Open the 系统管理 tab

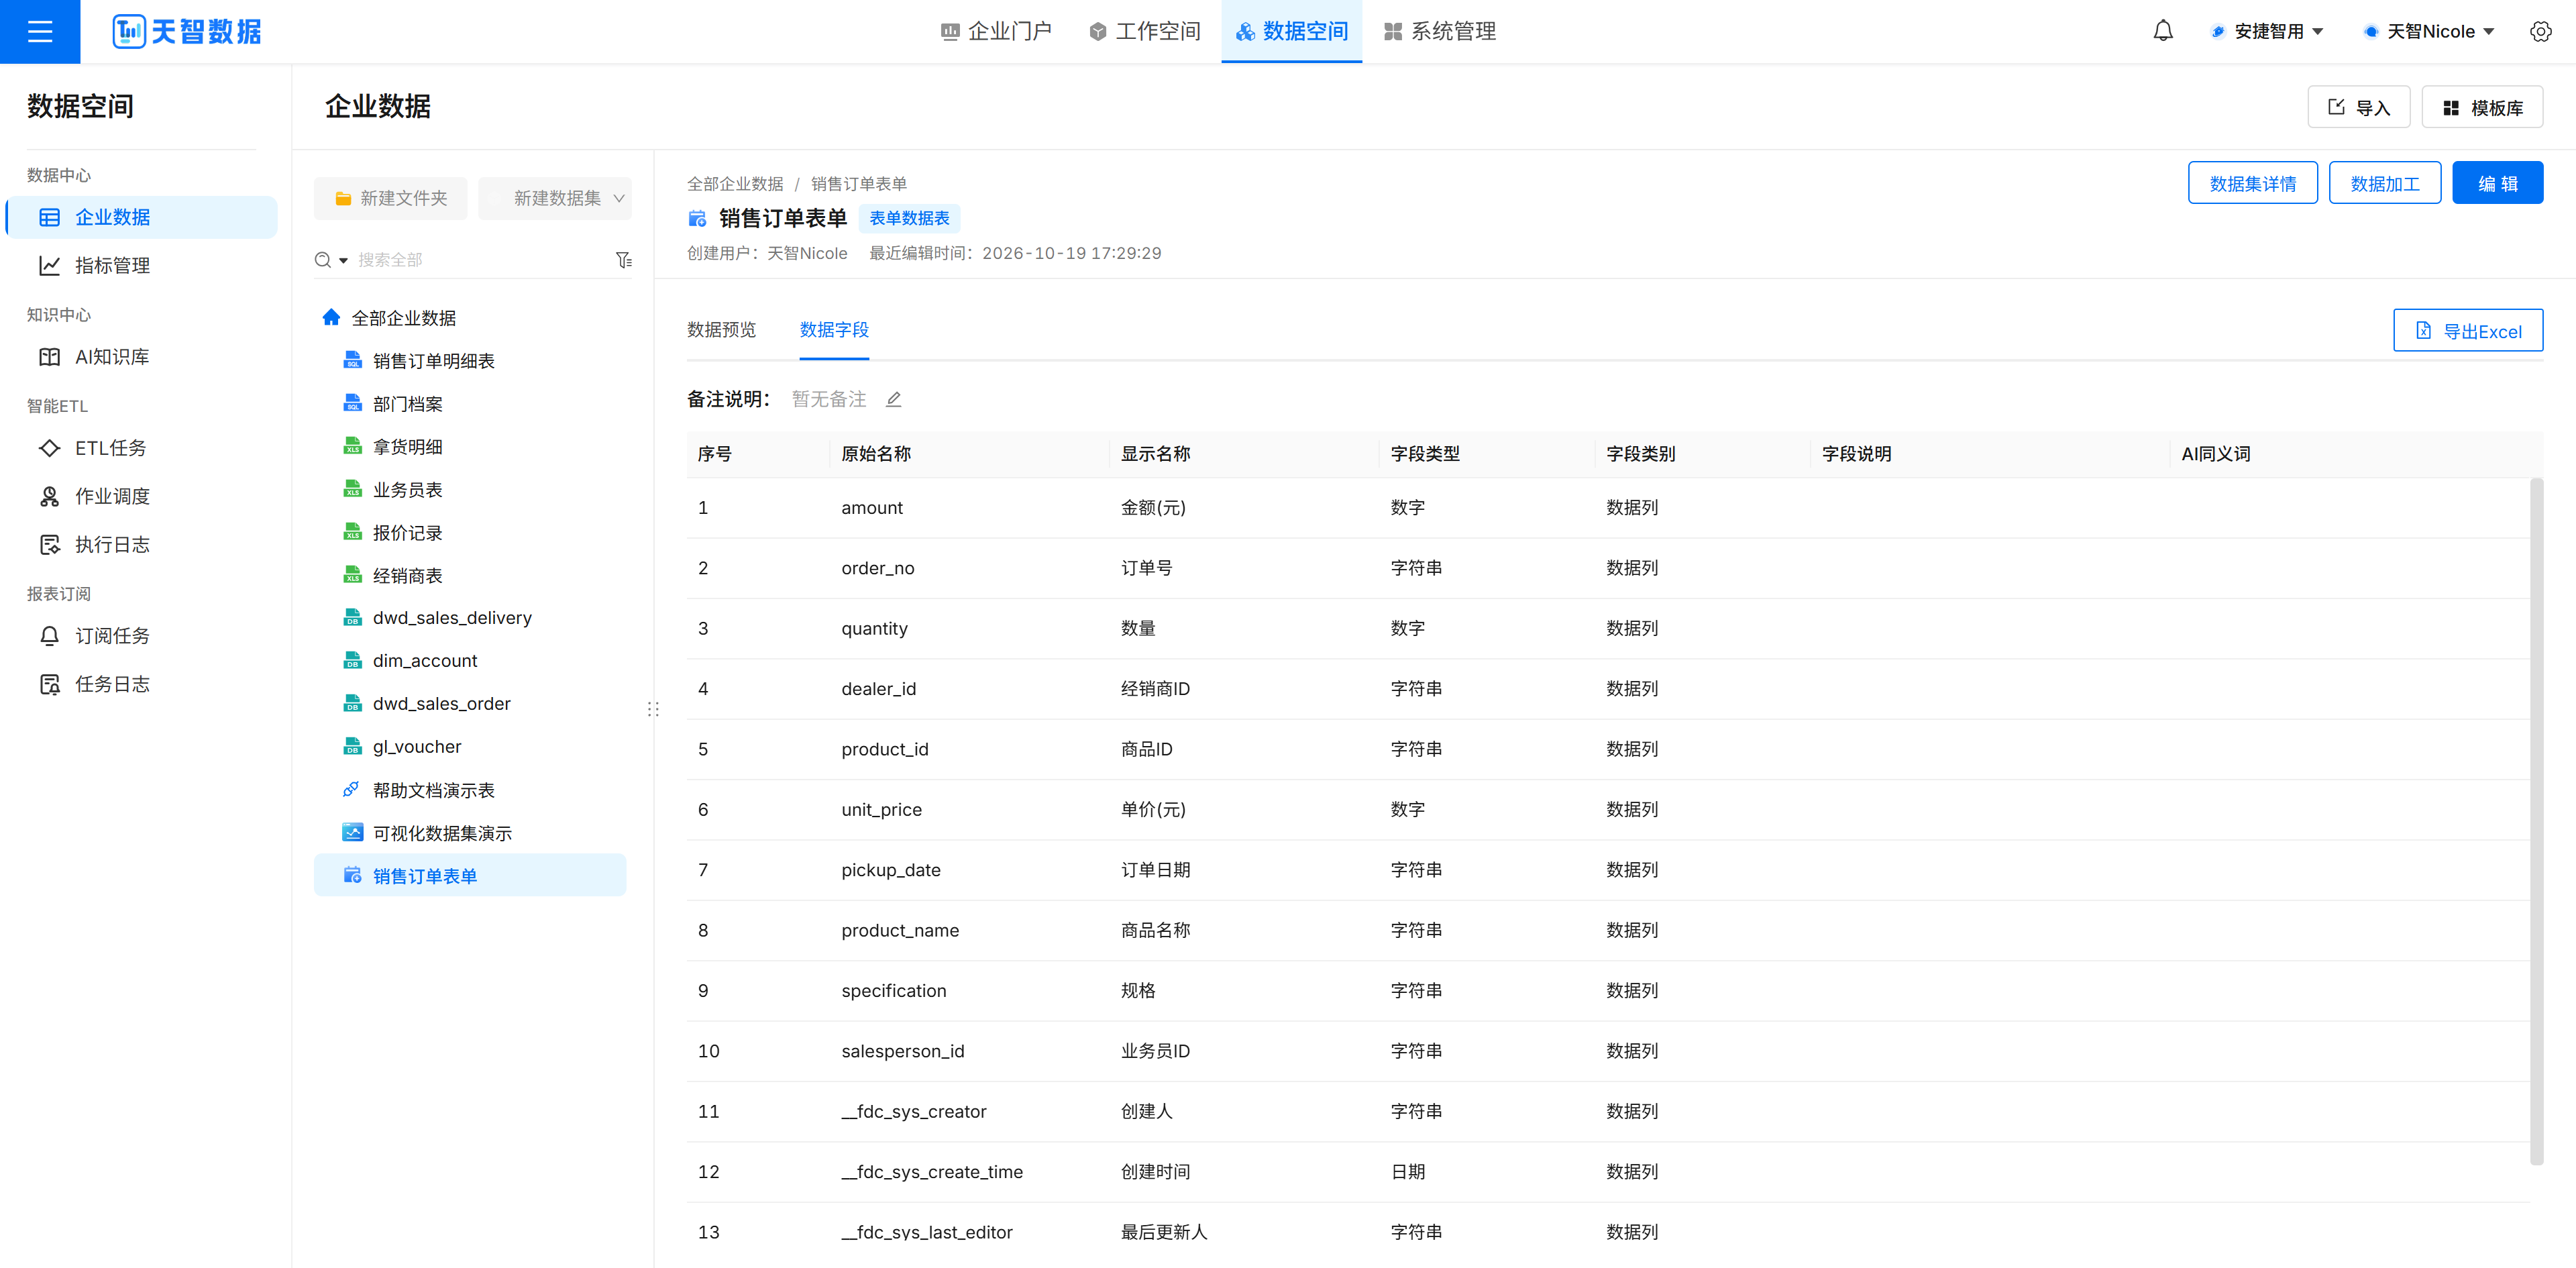(x=1440, y=31)
